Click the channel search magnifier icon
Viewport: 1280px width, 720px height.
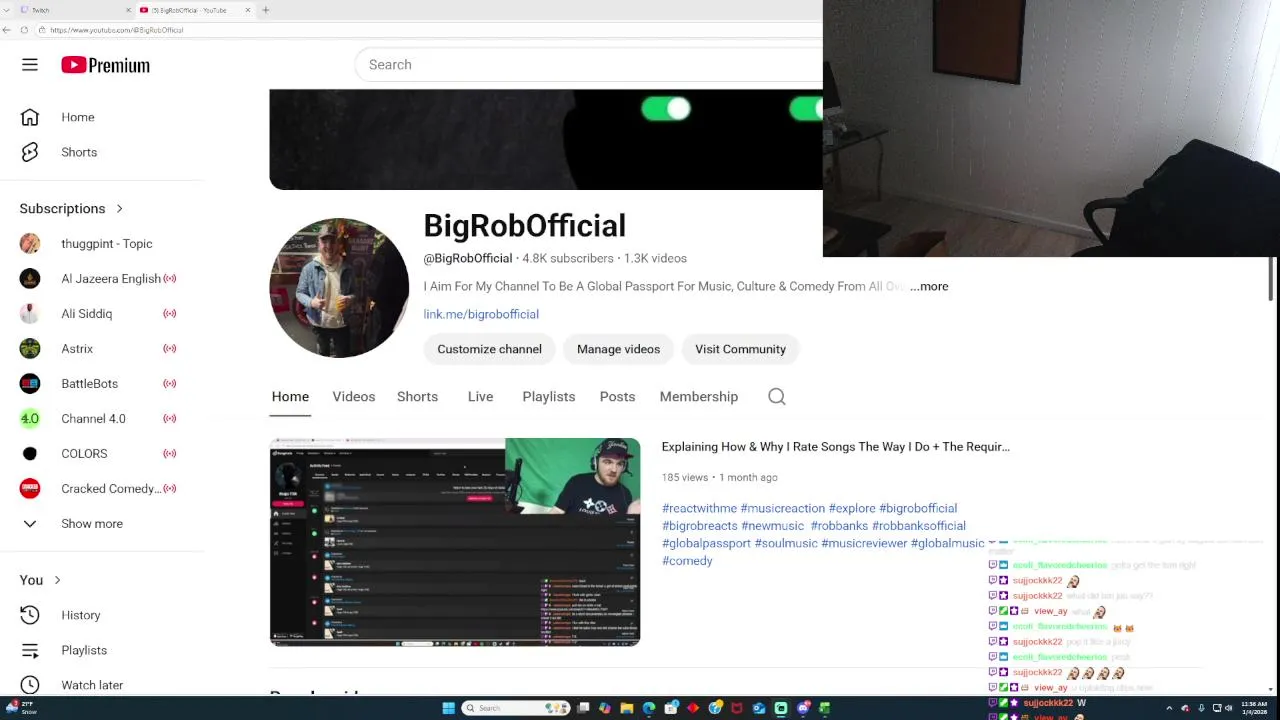777,397
